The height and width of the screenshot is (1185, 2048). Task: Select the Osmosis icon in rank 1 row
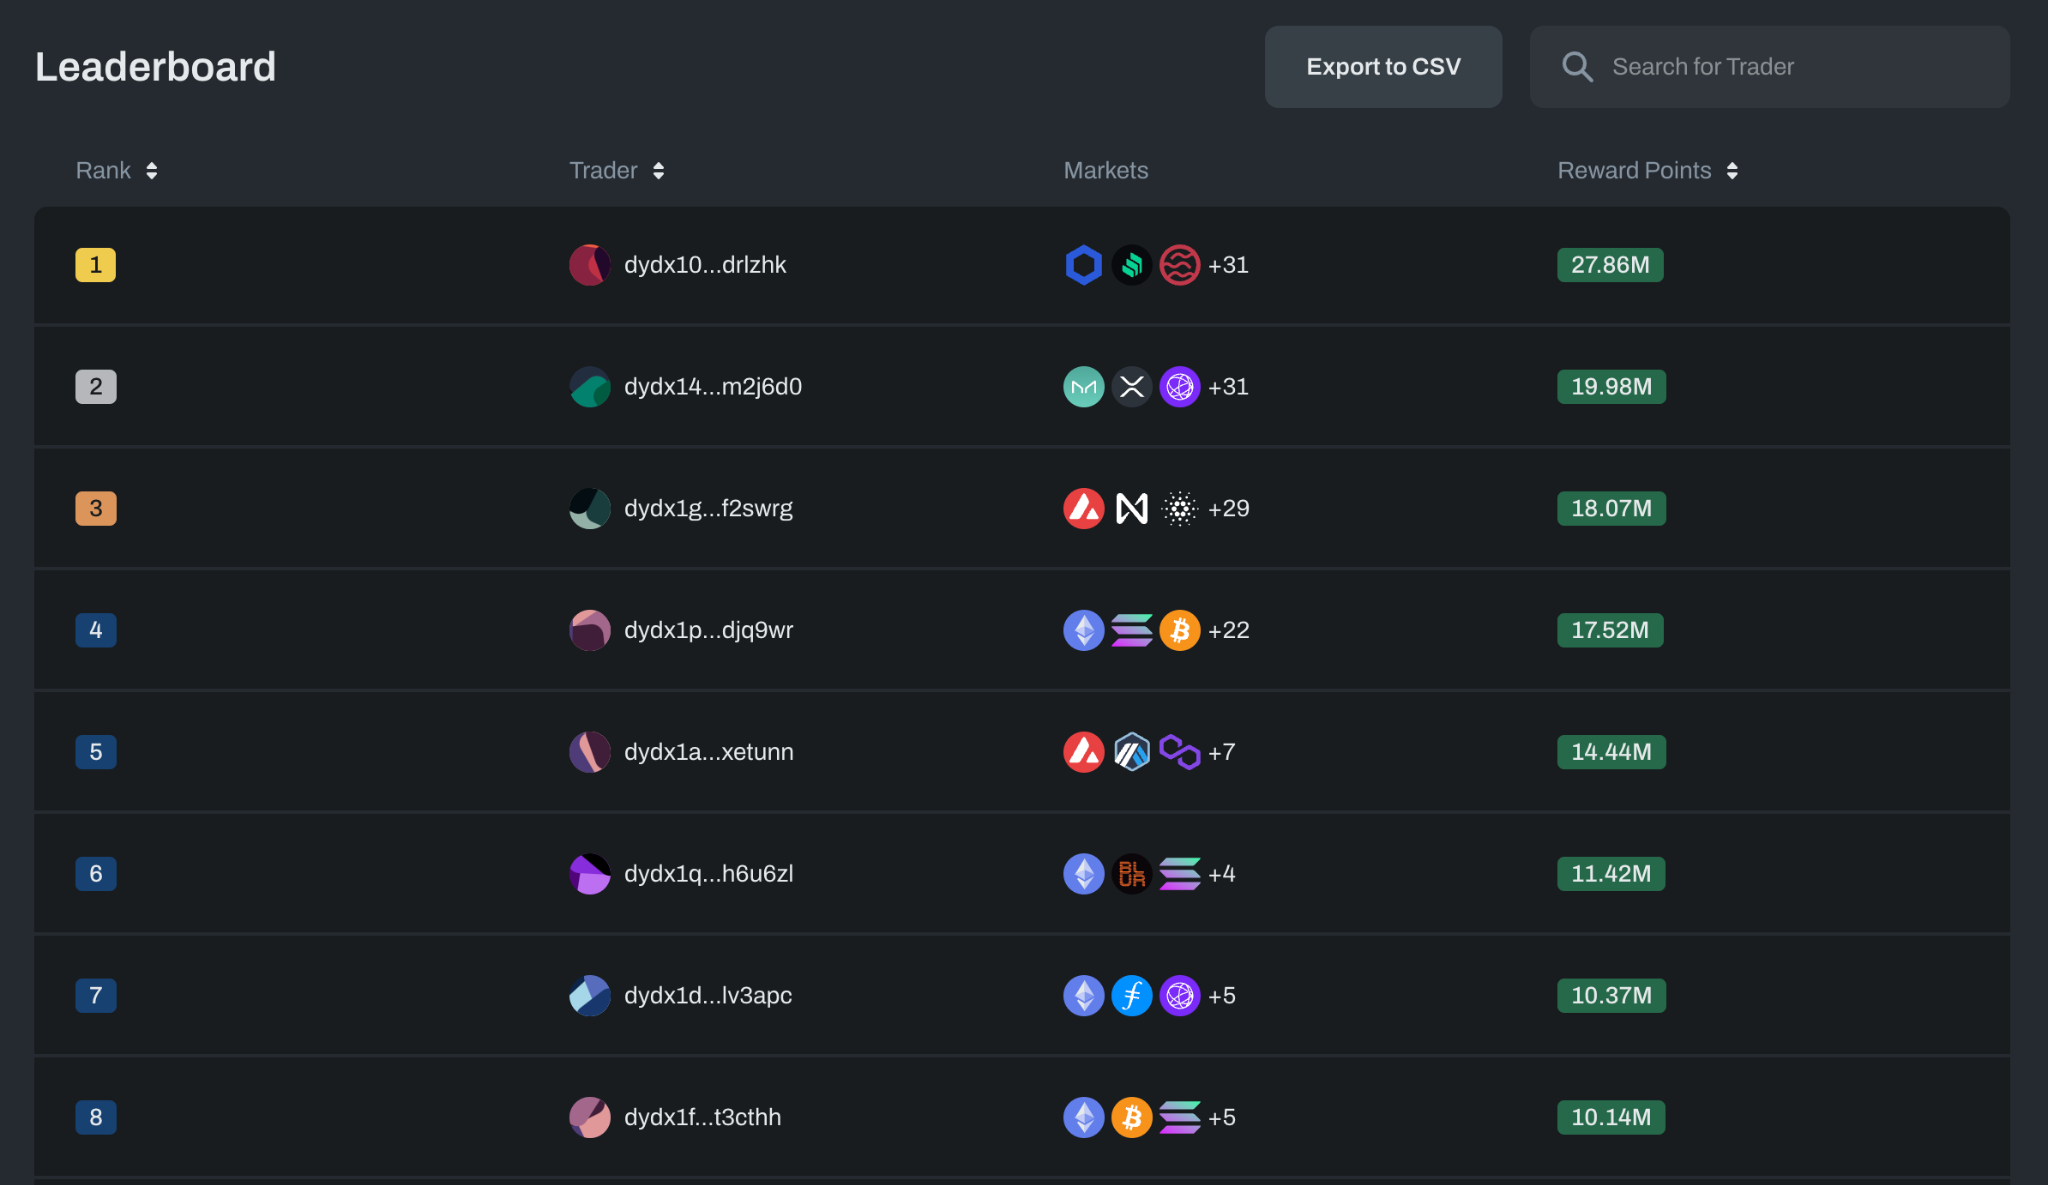pyautogui.click(x=1179, y=265)
